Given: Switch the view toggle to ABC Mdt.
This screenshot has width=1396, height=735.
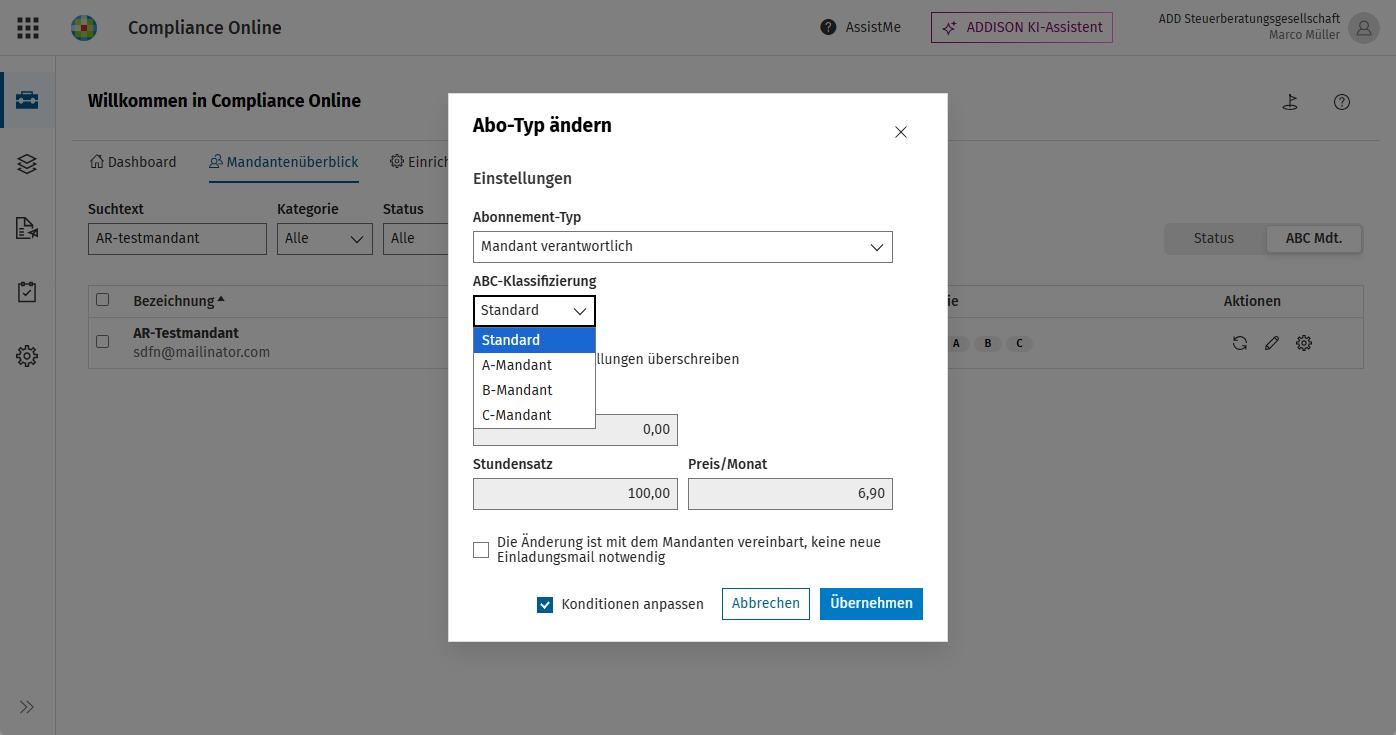Looking at the screenshot, I should coord(1313,238).
